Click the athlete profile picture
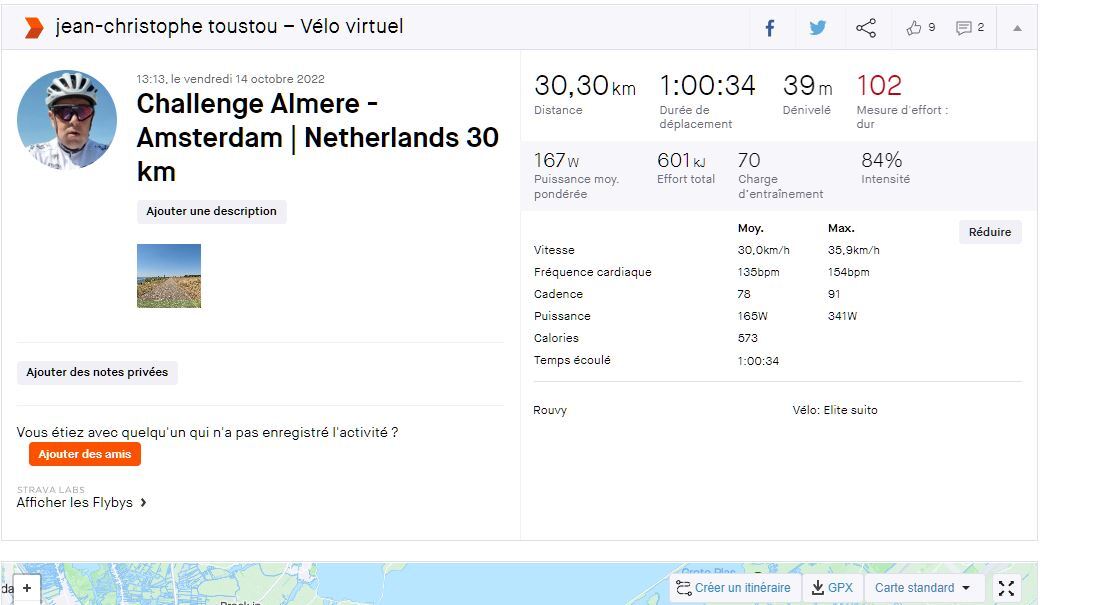The height and width of the screenshot is (605, 1097). pos(67,120)
